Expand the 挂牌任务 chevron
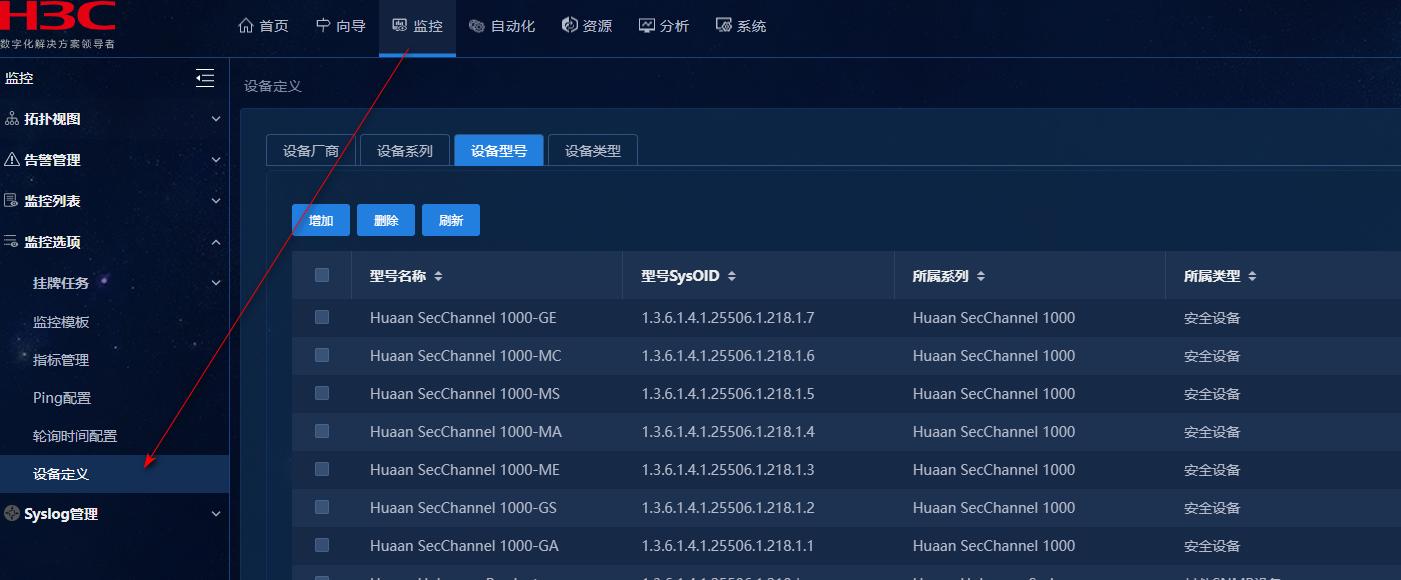1401x580 pixels. (216, 283)
